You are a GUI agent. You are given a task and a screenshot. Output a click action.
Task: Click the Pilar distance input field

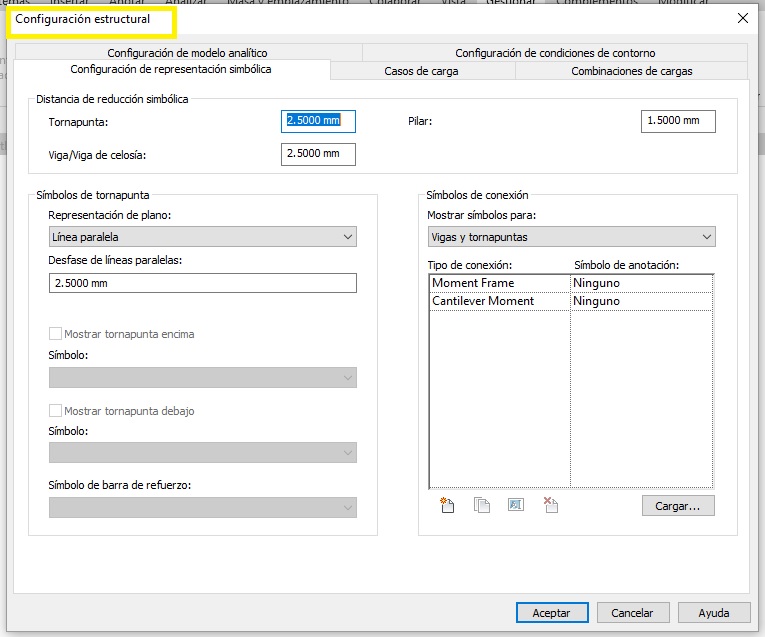coord(677,121)
